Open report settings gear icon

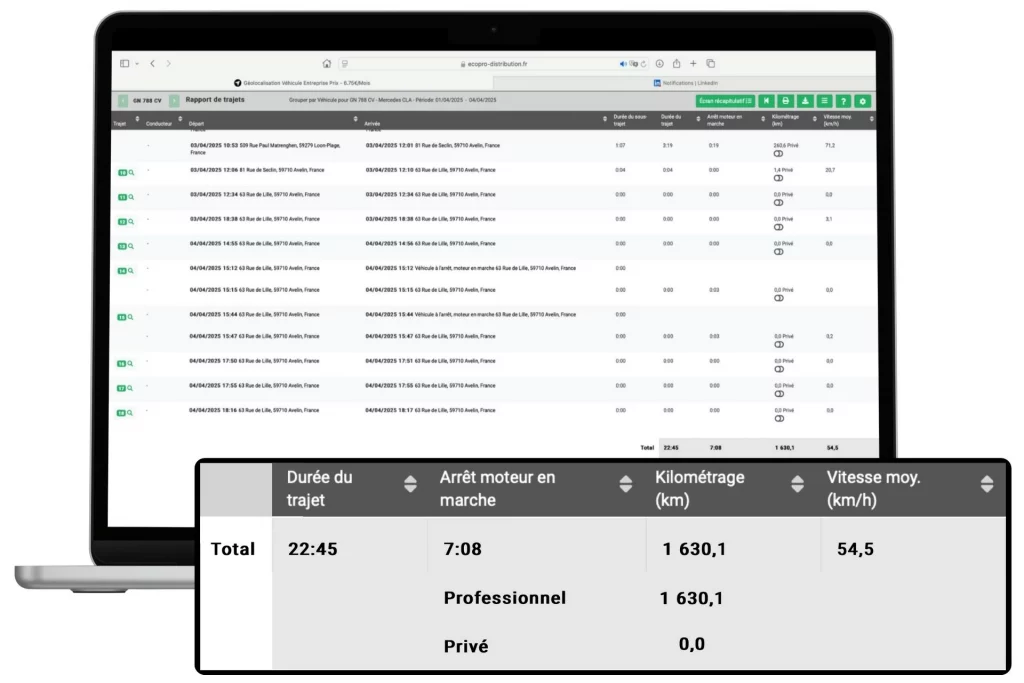pos(863,101)
